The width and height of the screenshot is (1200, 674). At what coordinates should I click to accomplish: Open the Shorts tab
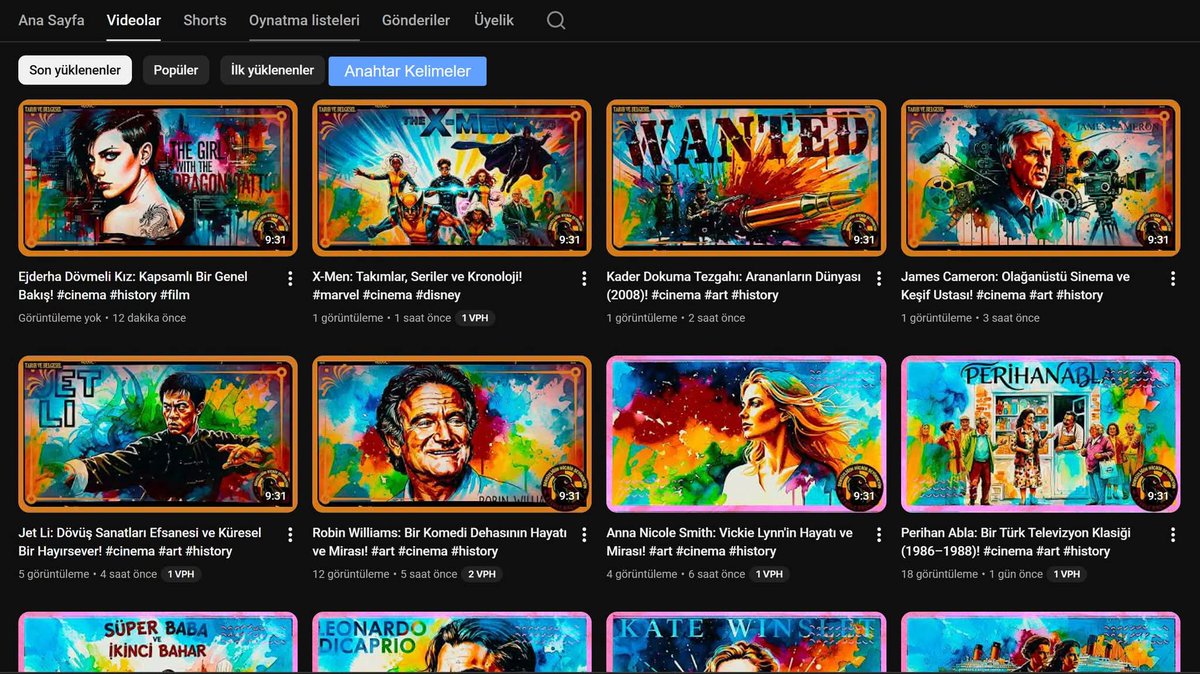tap(205, 20)
